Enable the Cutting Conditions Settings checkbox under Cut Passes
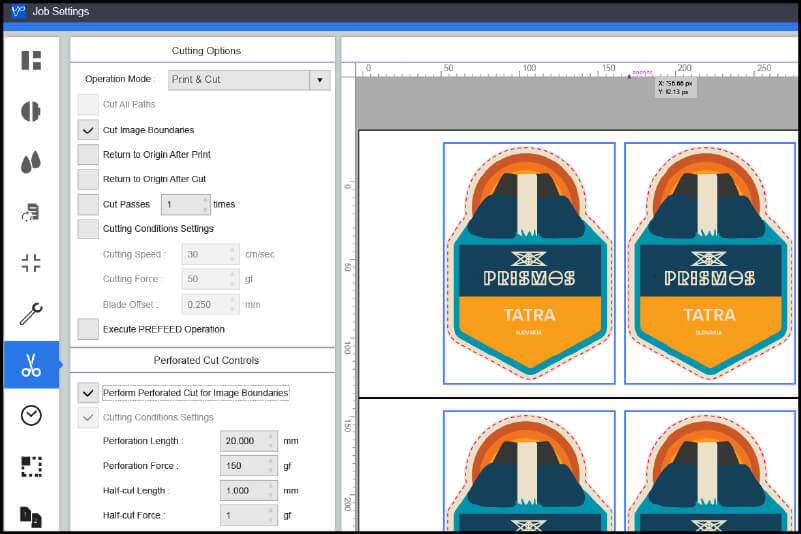Viewport: 801px width, 534px height. [x=88, y=229]
